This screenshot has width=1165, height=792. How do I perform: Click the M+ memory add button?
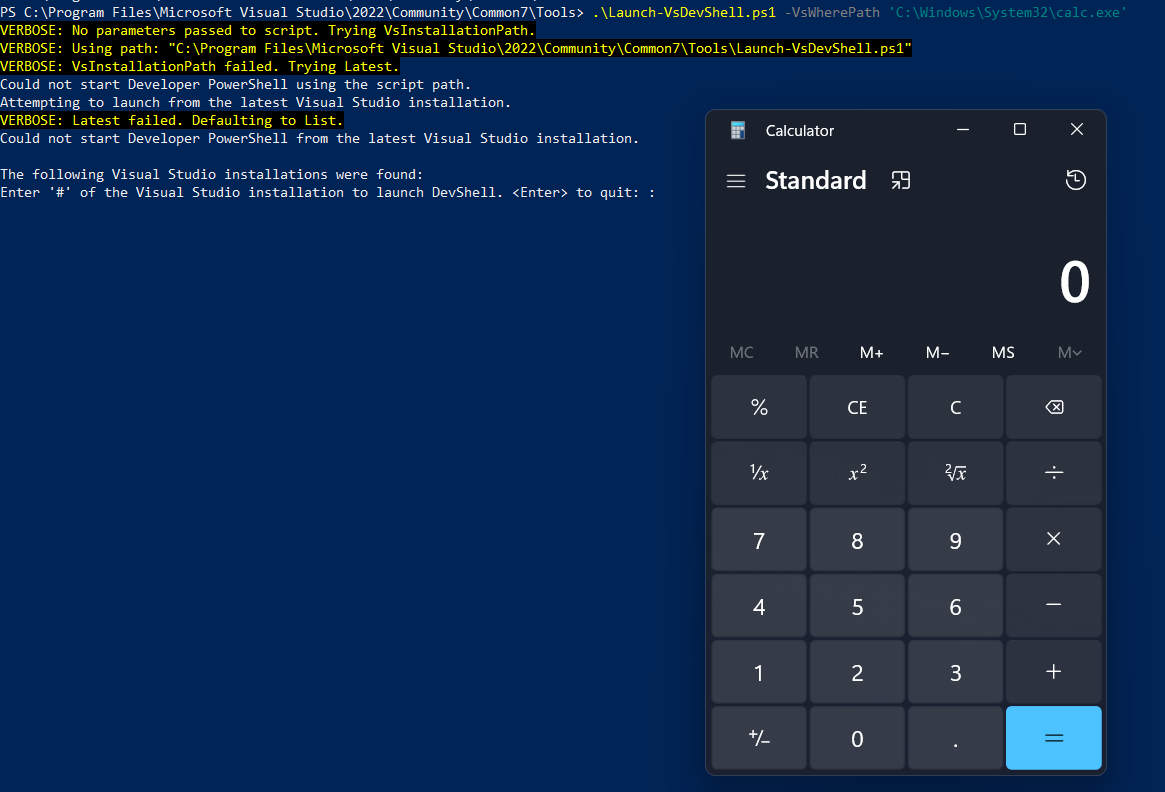872,353
